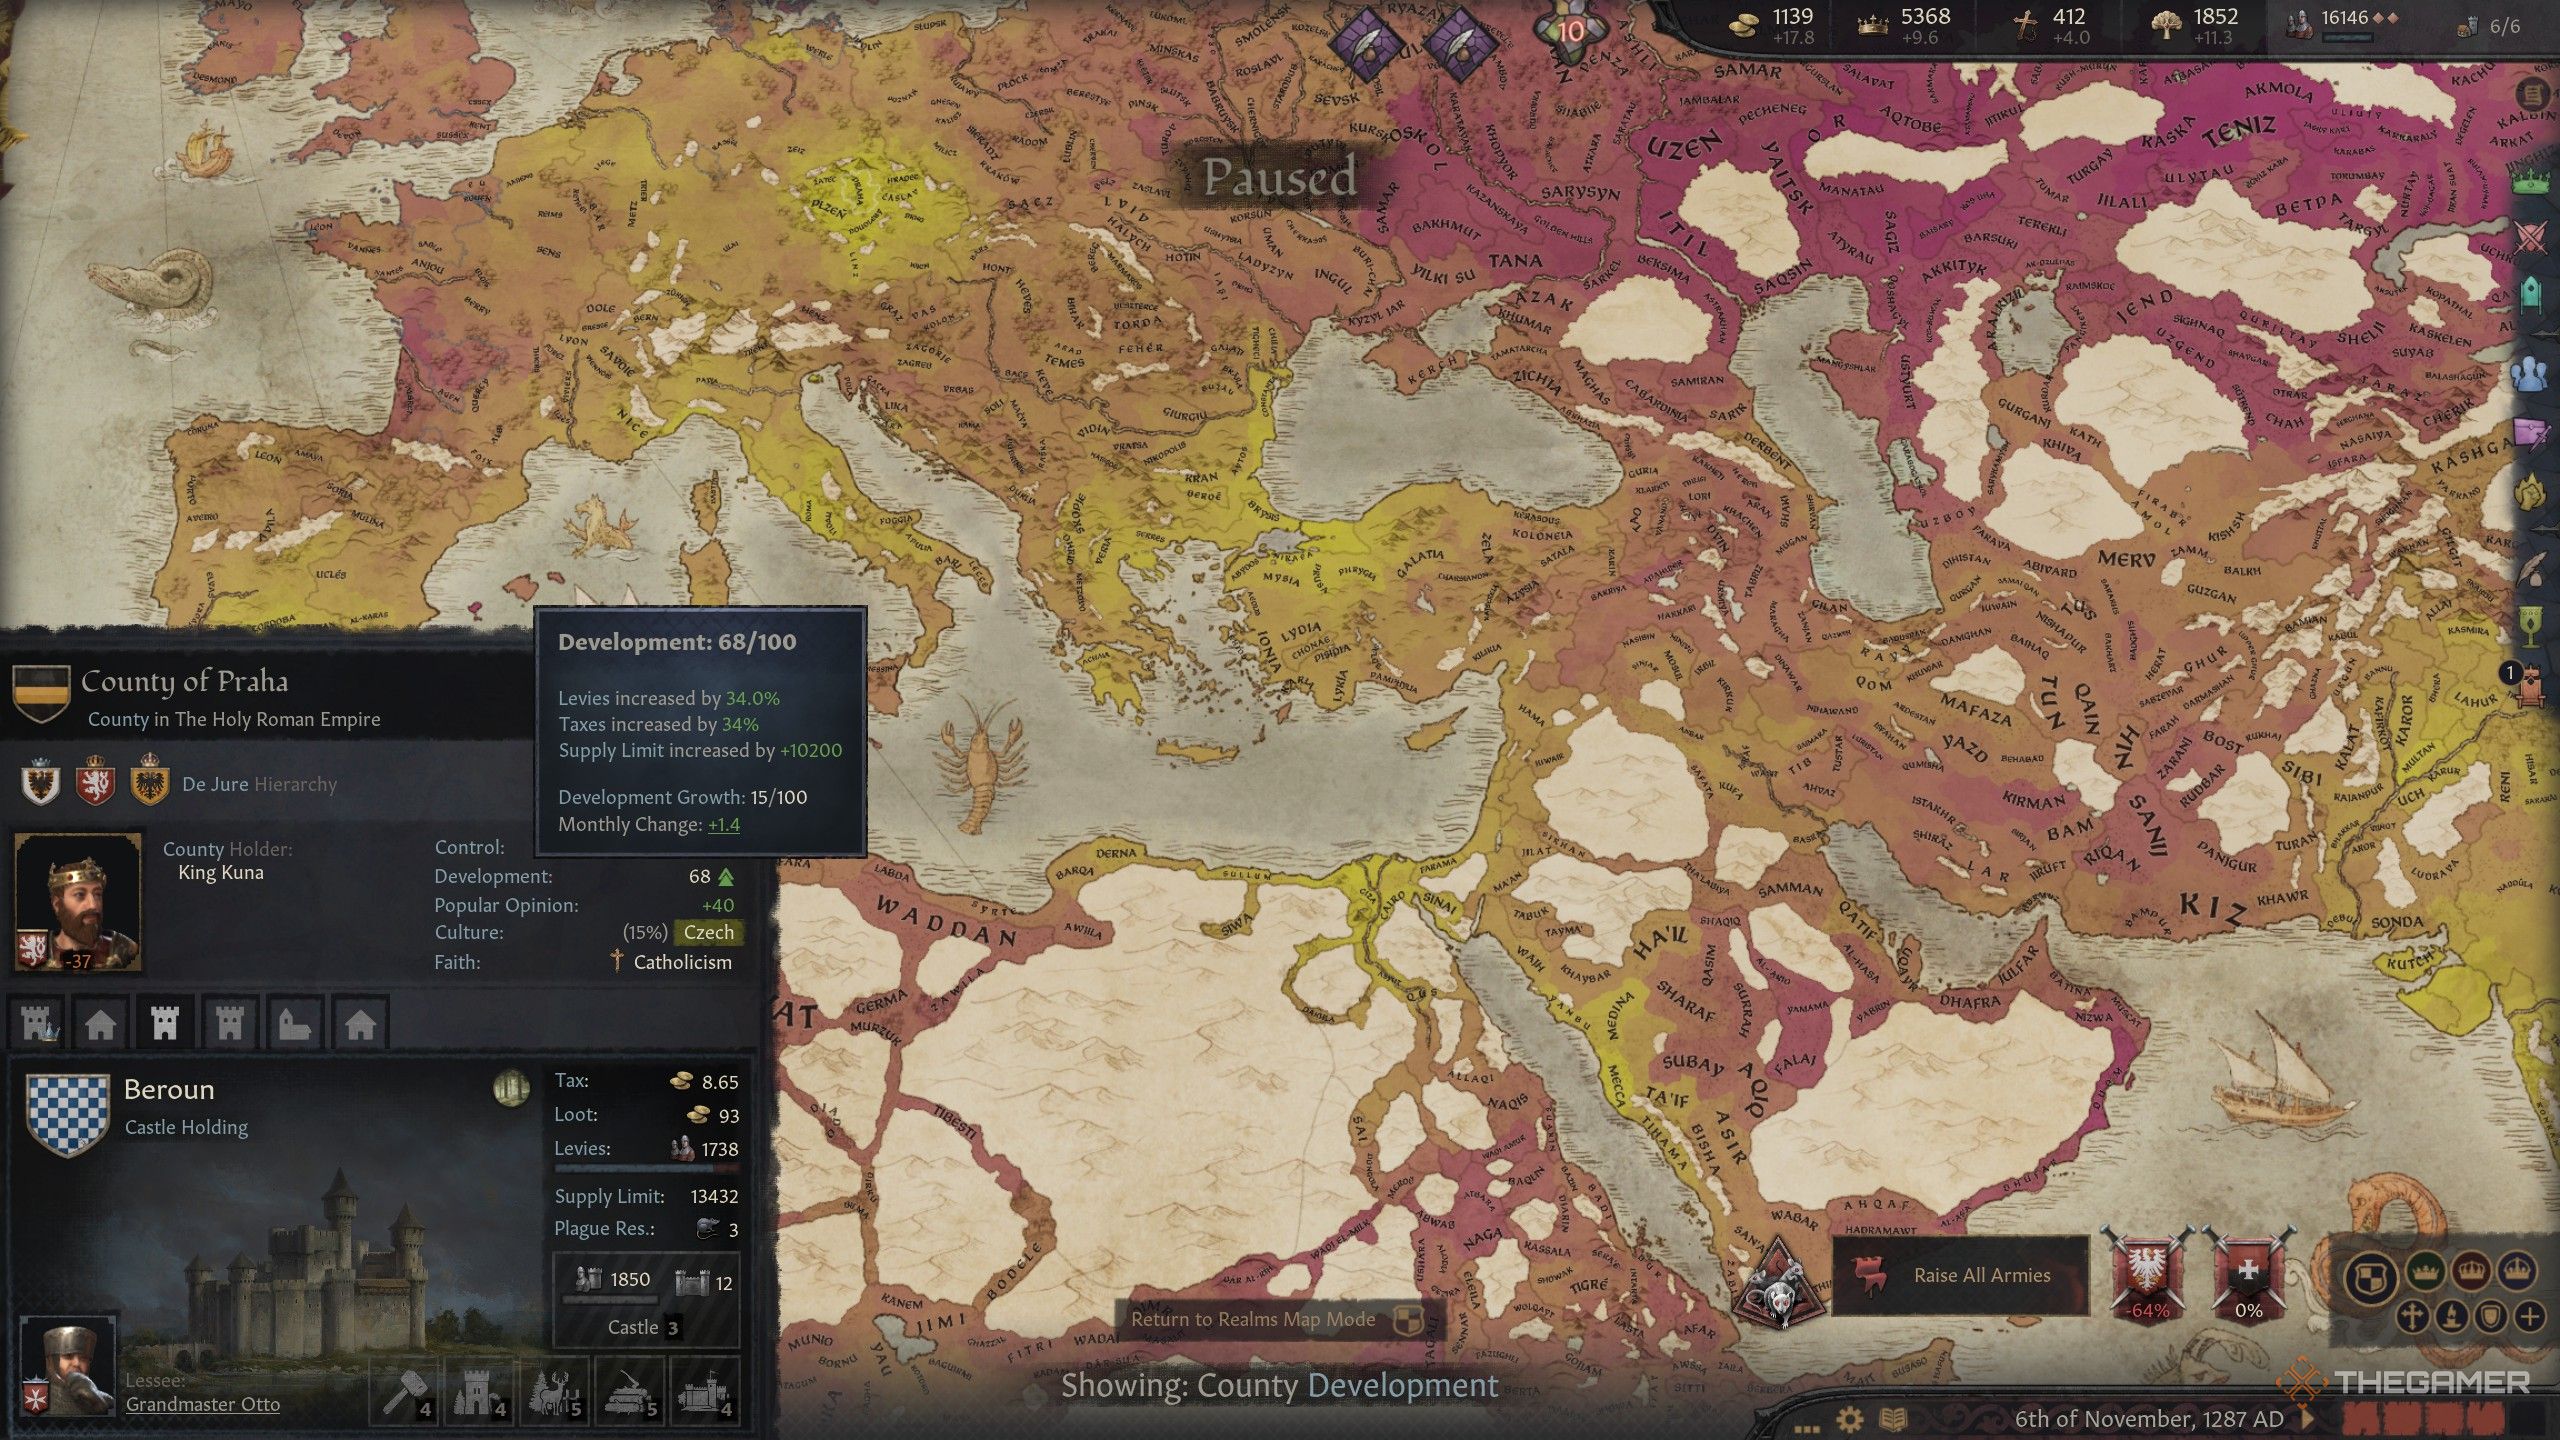Expand more map modes plus button
The image size is (2560, 1440).
2530,1316
